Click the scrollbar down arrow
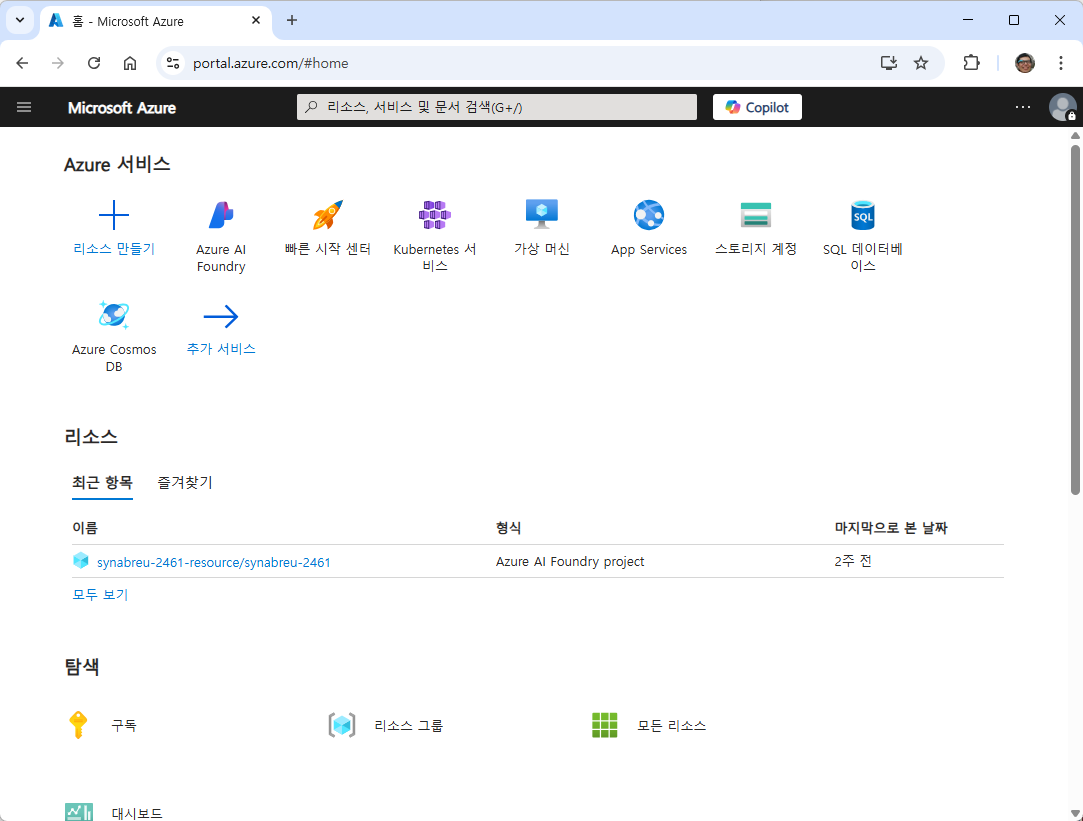This screenshot has width=1083, height=821. pyautogui.click(x=1075, y=814)
